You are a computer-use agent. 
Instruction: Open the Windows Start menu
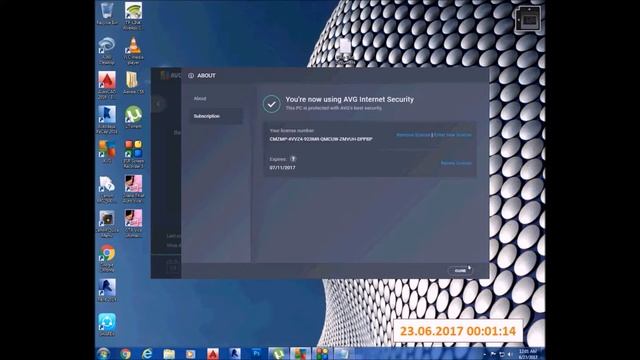[x=104, y=353]
